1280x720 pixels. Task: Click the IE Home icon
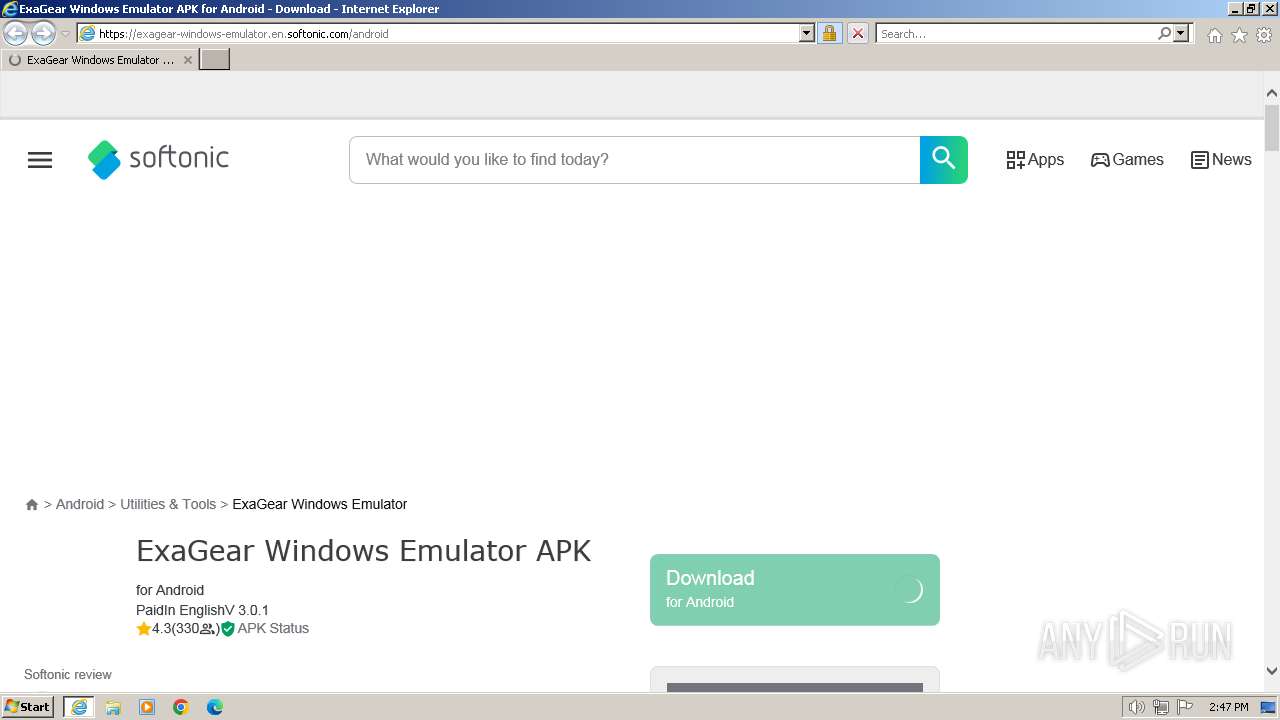click(1214, 35)
